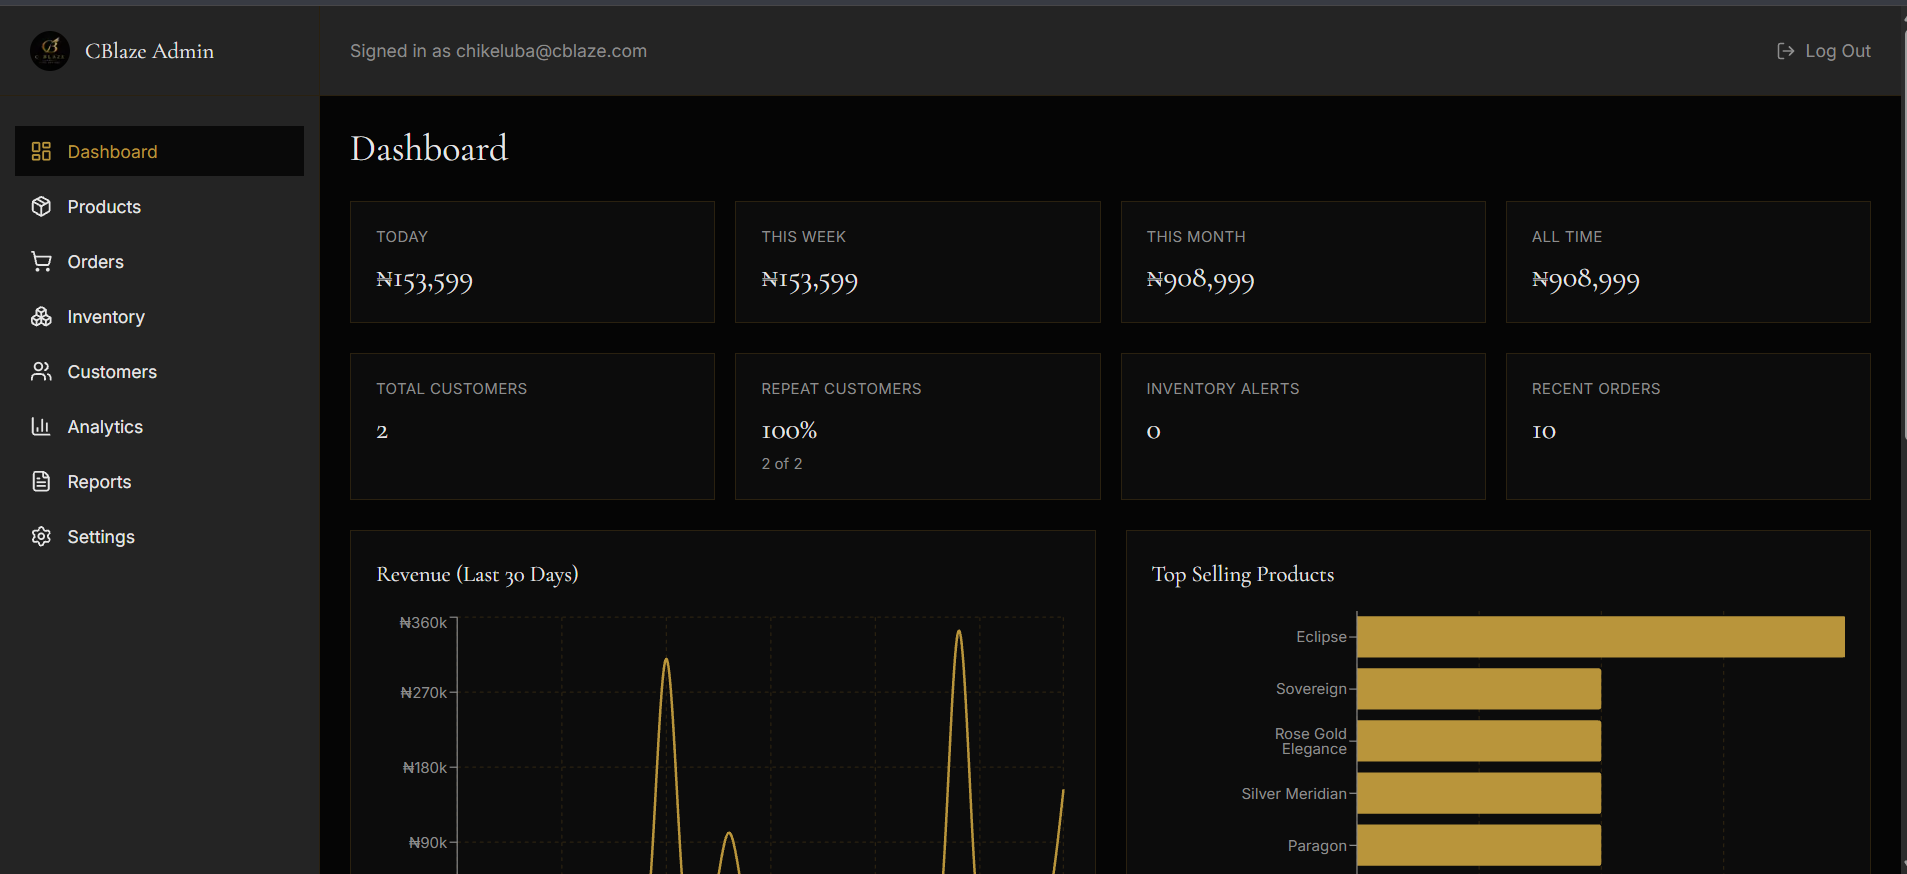Screen dimensions: 1907x874
Task: Click the CBlaze Admin title
Action: click(149, 51)
